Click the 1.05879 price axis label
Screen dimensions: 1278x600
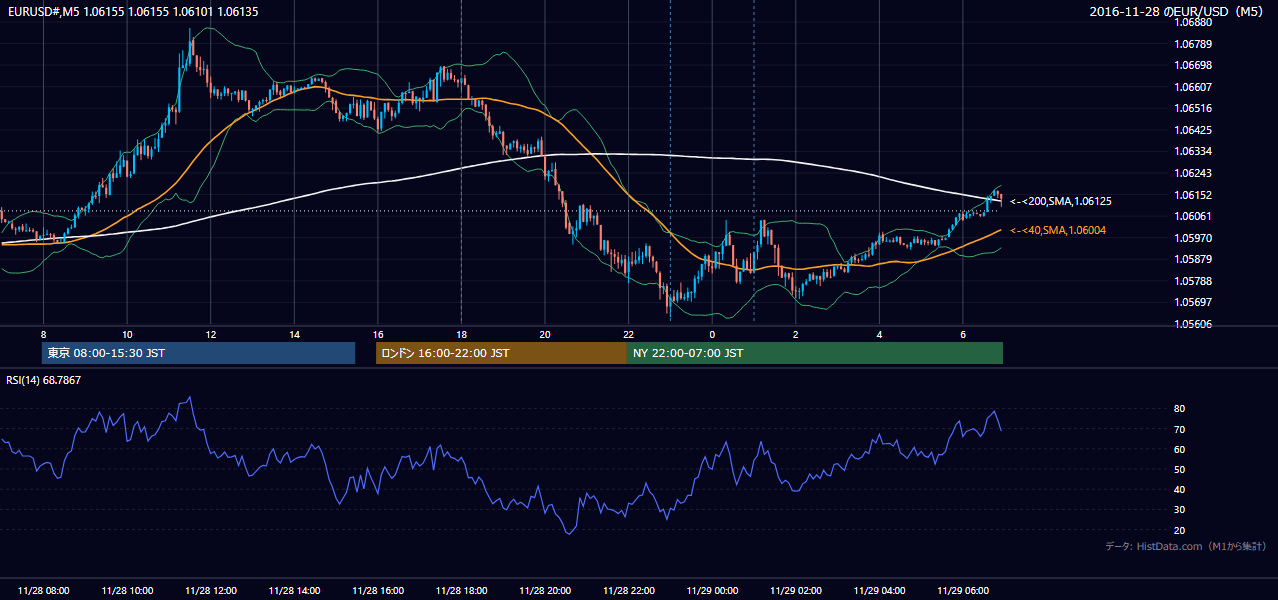(1194, 259)
